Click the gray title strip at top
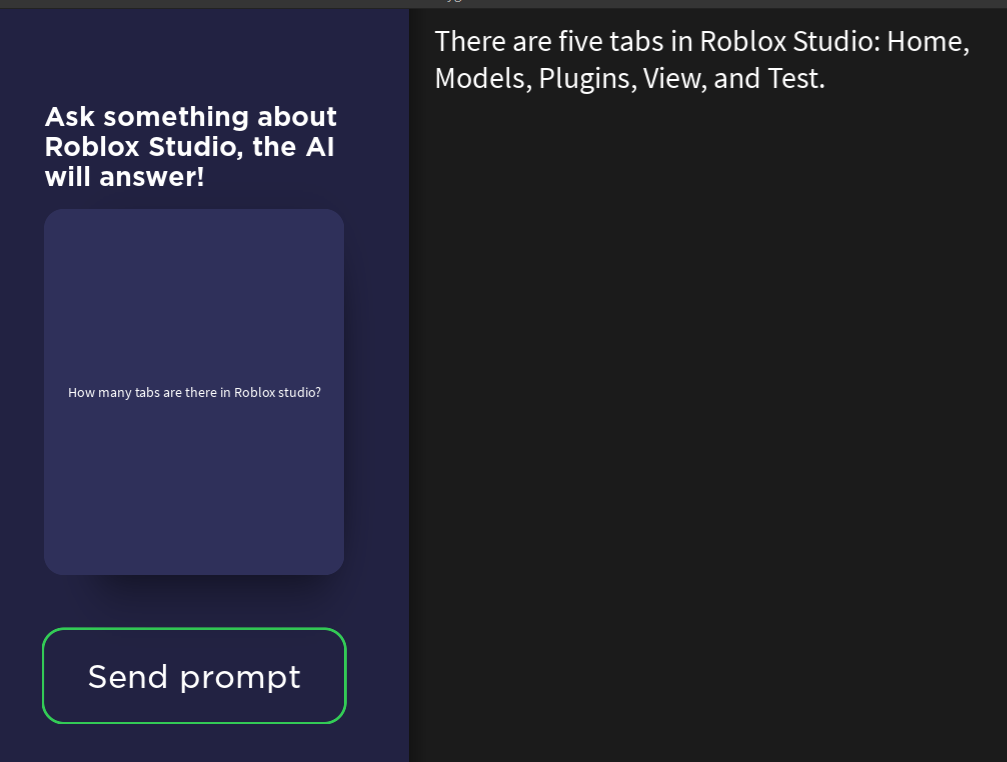The image size is (1007, 762). 504,4
